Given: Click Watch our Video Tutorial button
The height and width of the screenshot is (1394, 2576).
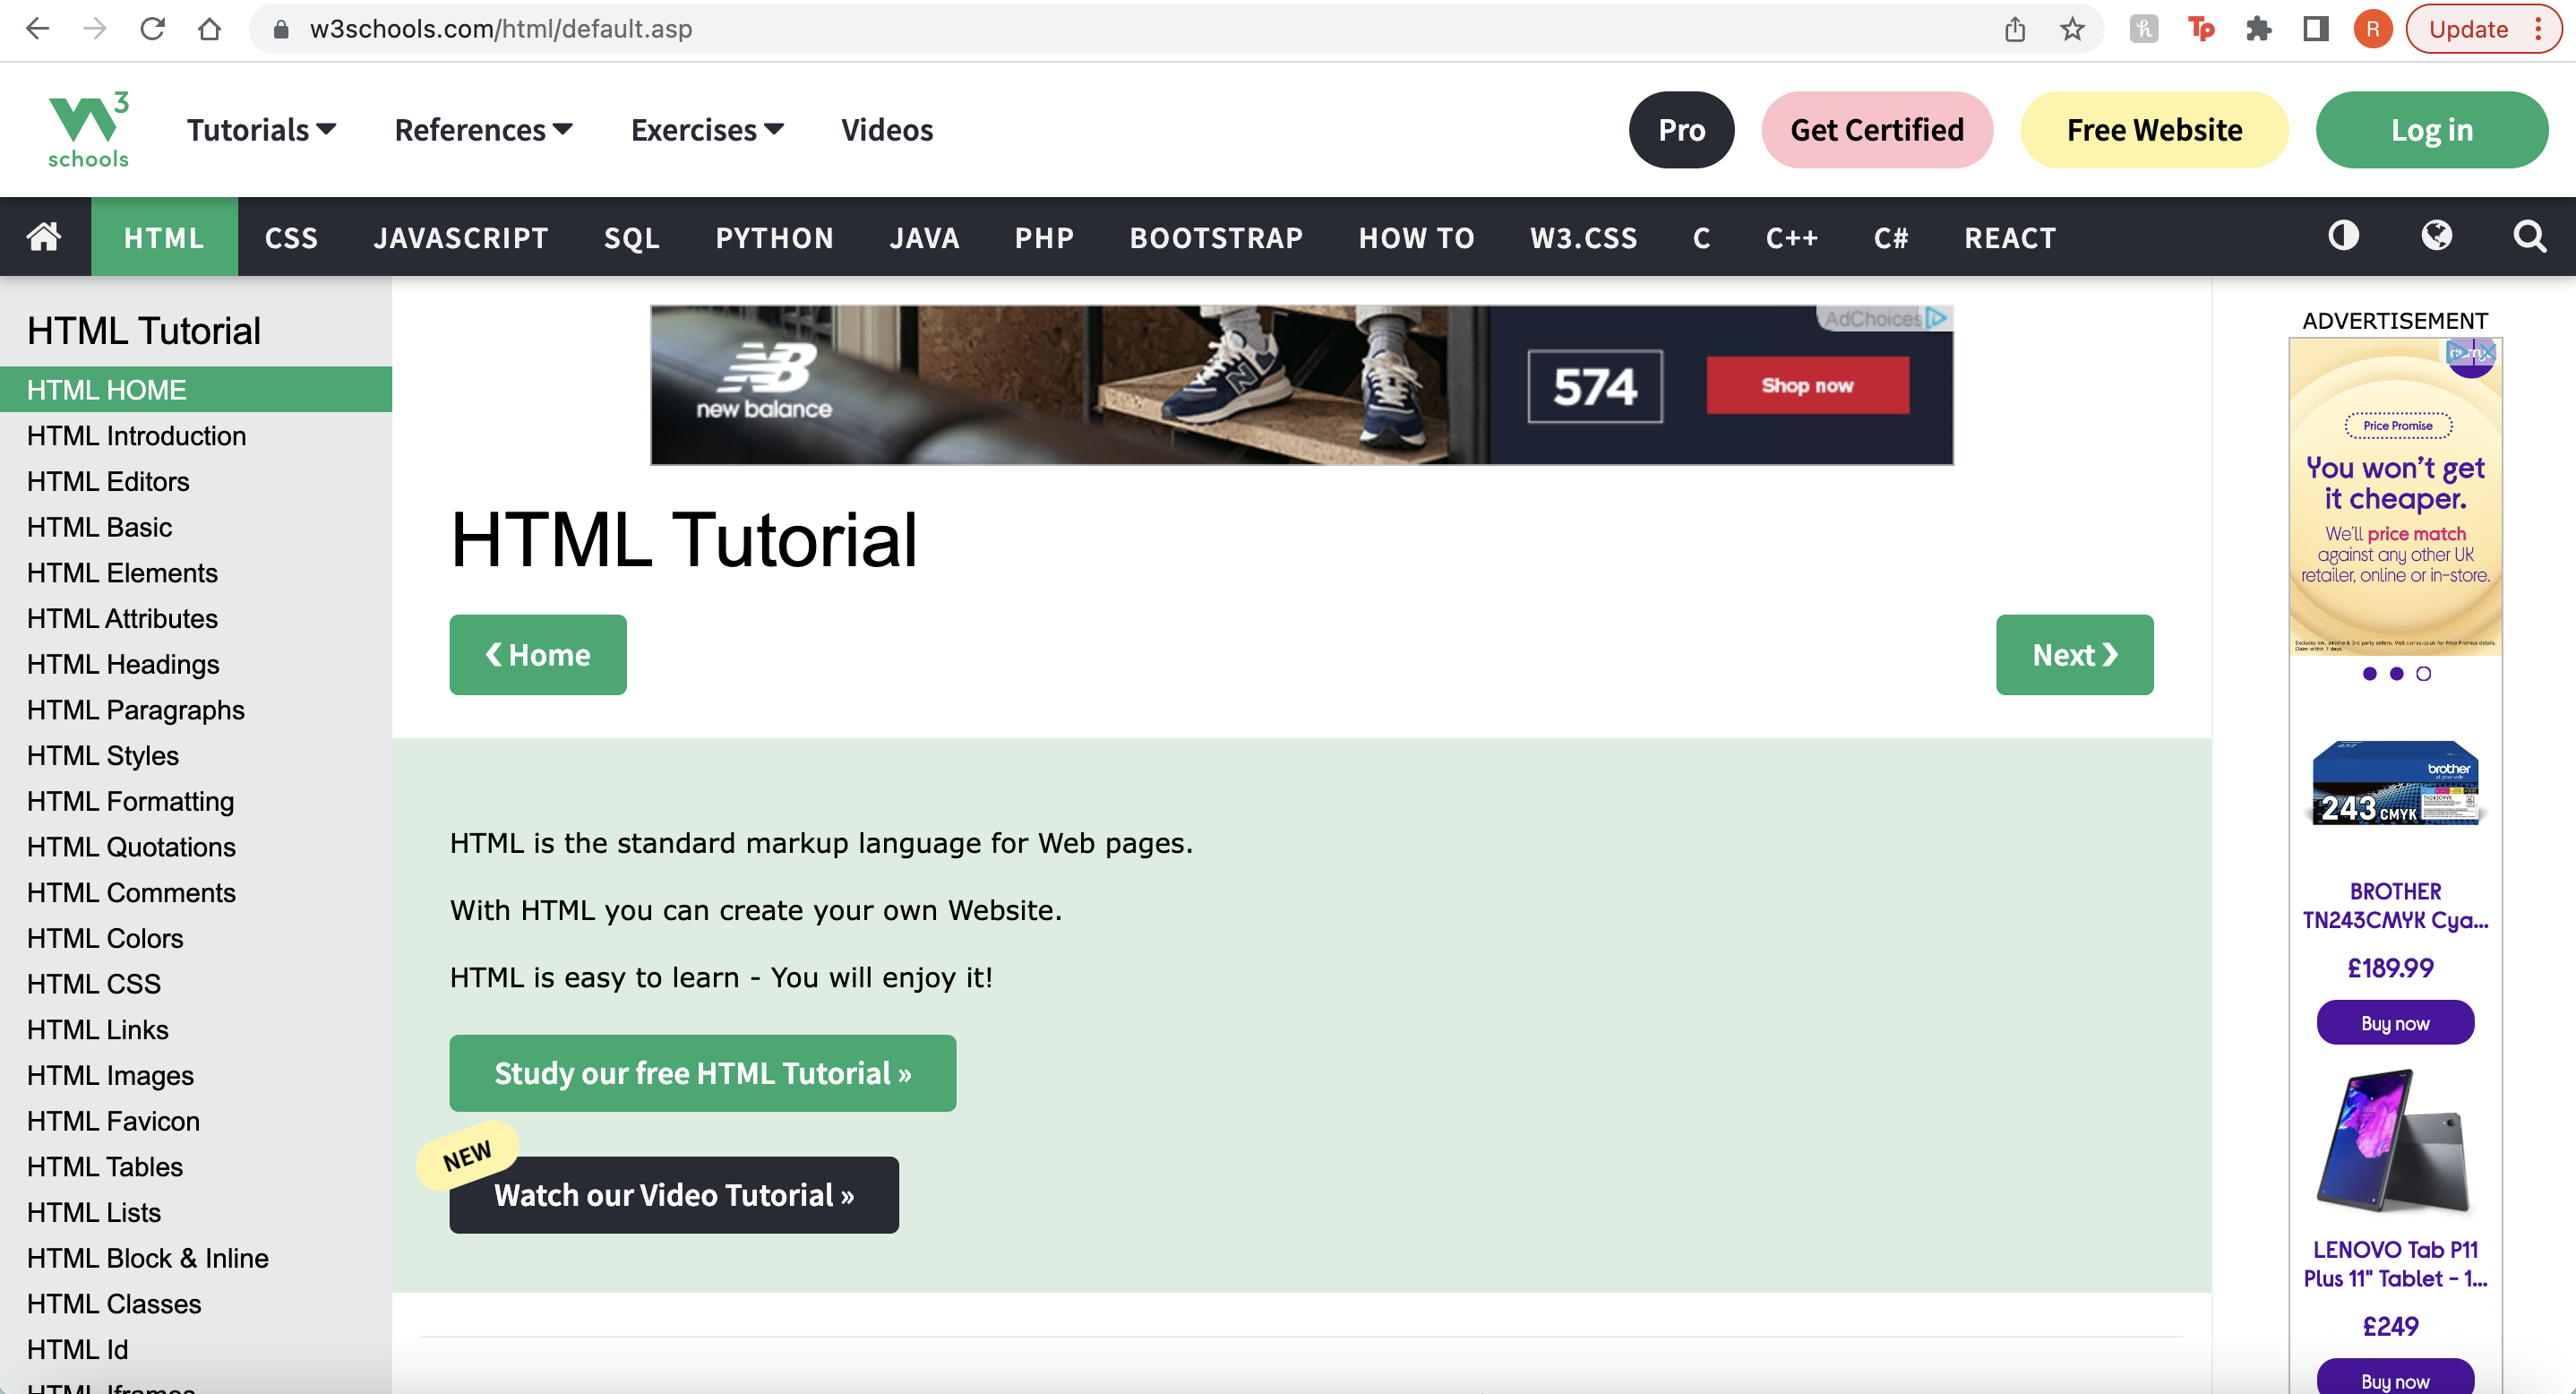Looking at the screenshot, I should click(x=674, y=1195).
